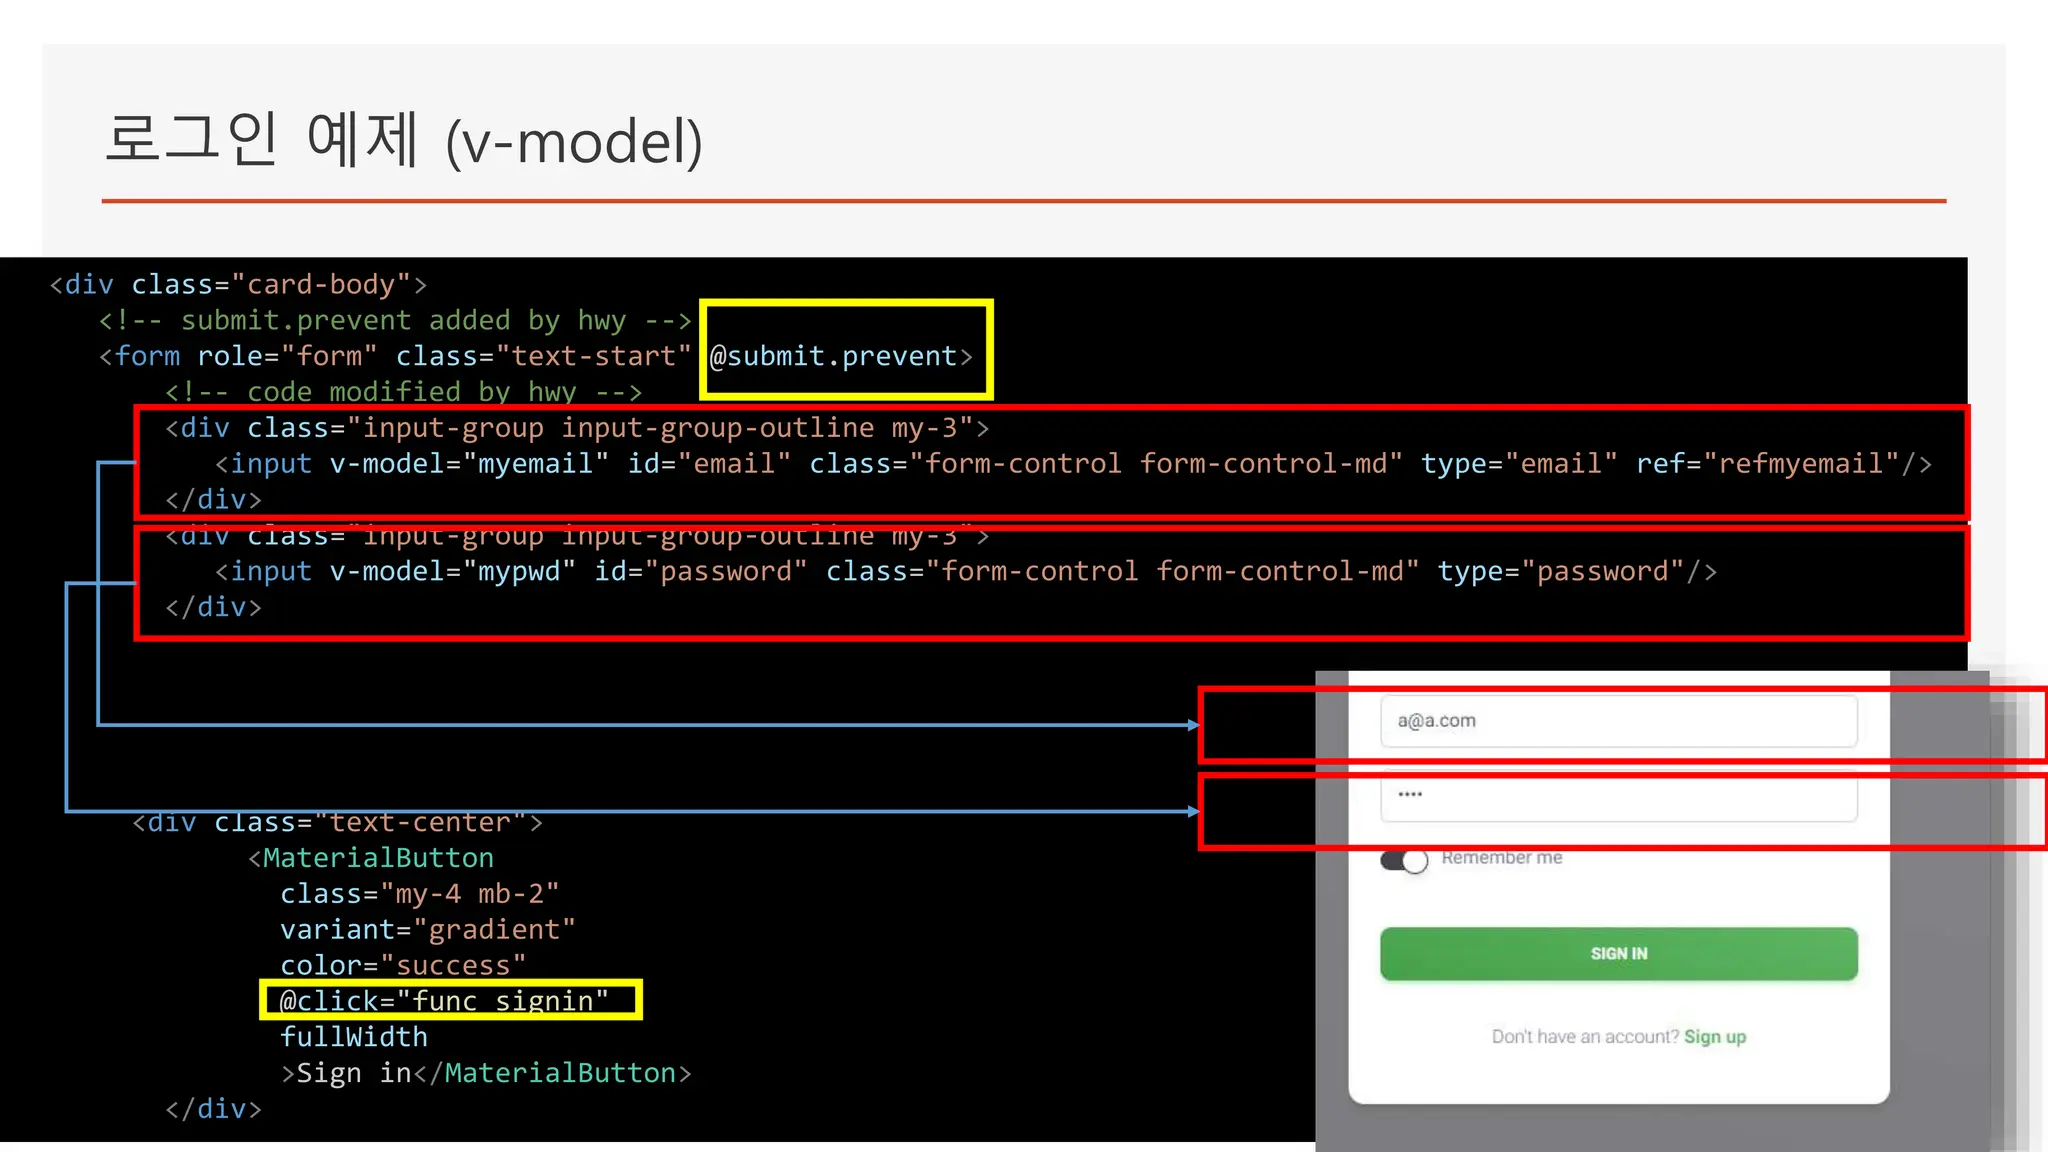Open the Sign up link
Viewport: 2048px width, 1152px height.
pos(1714,1037)
